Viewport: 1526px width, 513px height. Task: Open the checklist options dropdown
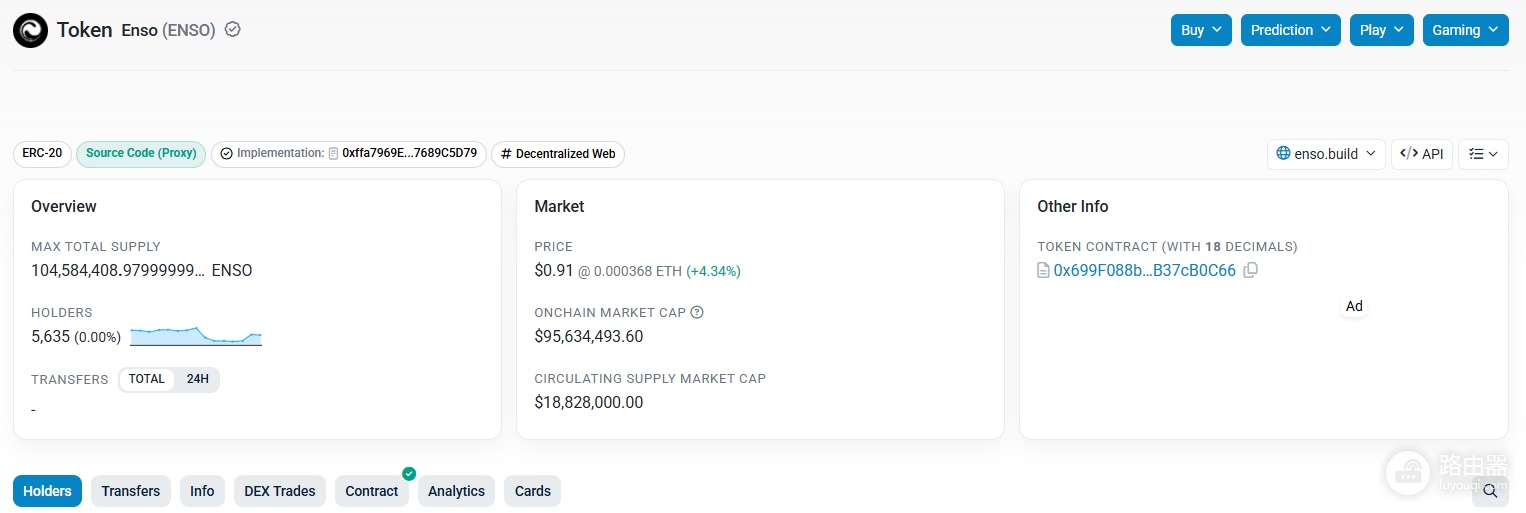click(x=1483, y=154)
